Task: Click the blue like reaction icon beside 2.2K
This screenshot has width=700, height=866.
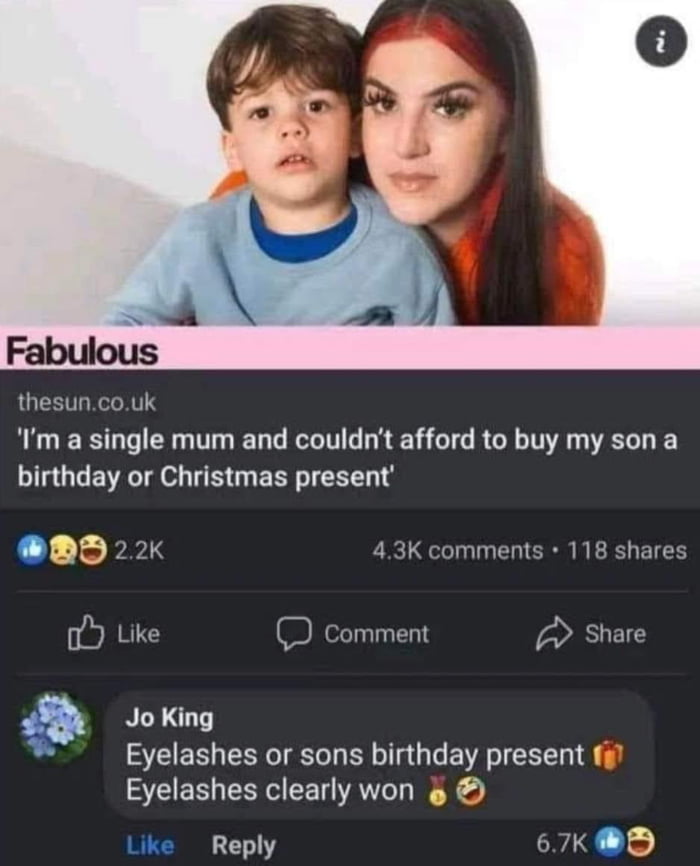Action: (x=33, y=550)
